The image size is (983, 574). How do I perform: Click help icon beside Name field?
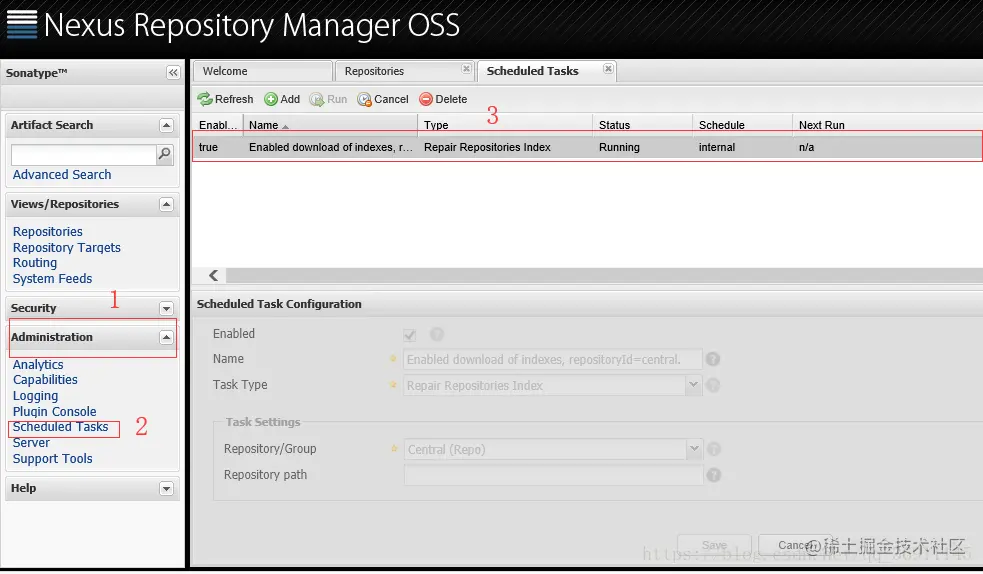[x=712, y=359]
